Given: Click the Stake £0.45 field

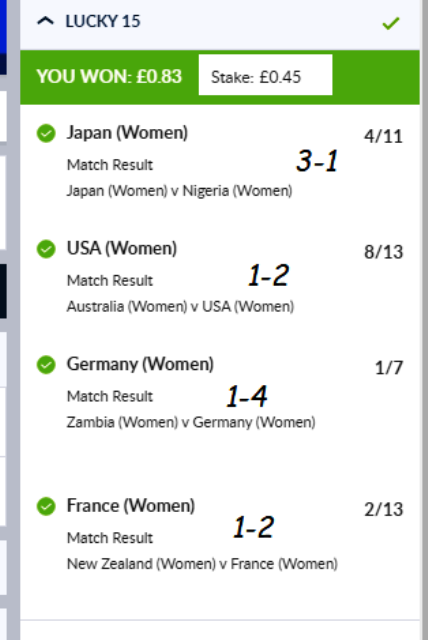Looking at the screenshot, I should click(266, 75).
